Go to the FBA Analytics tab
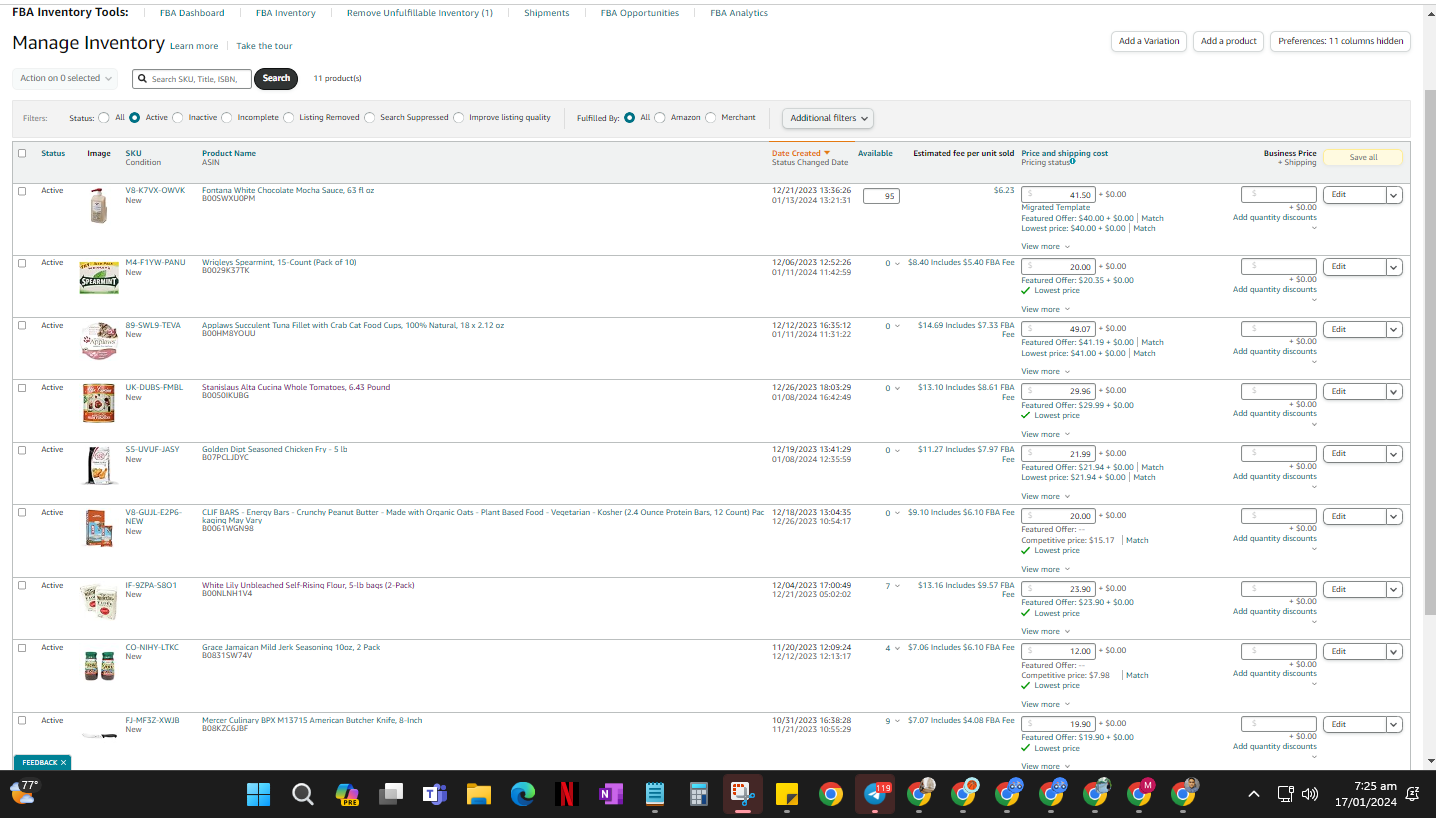This screenshot has width=1436, height=818. (739, 13)
